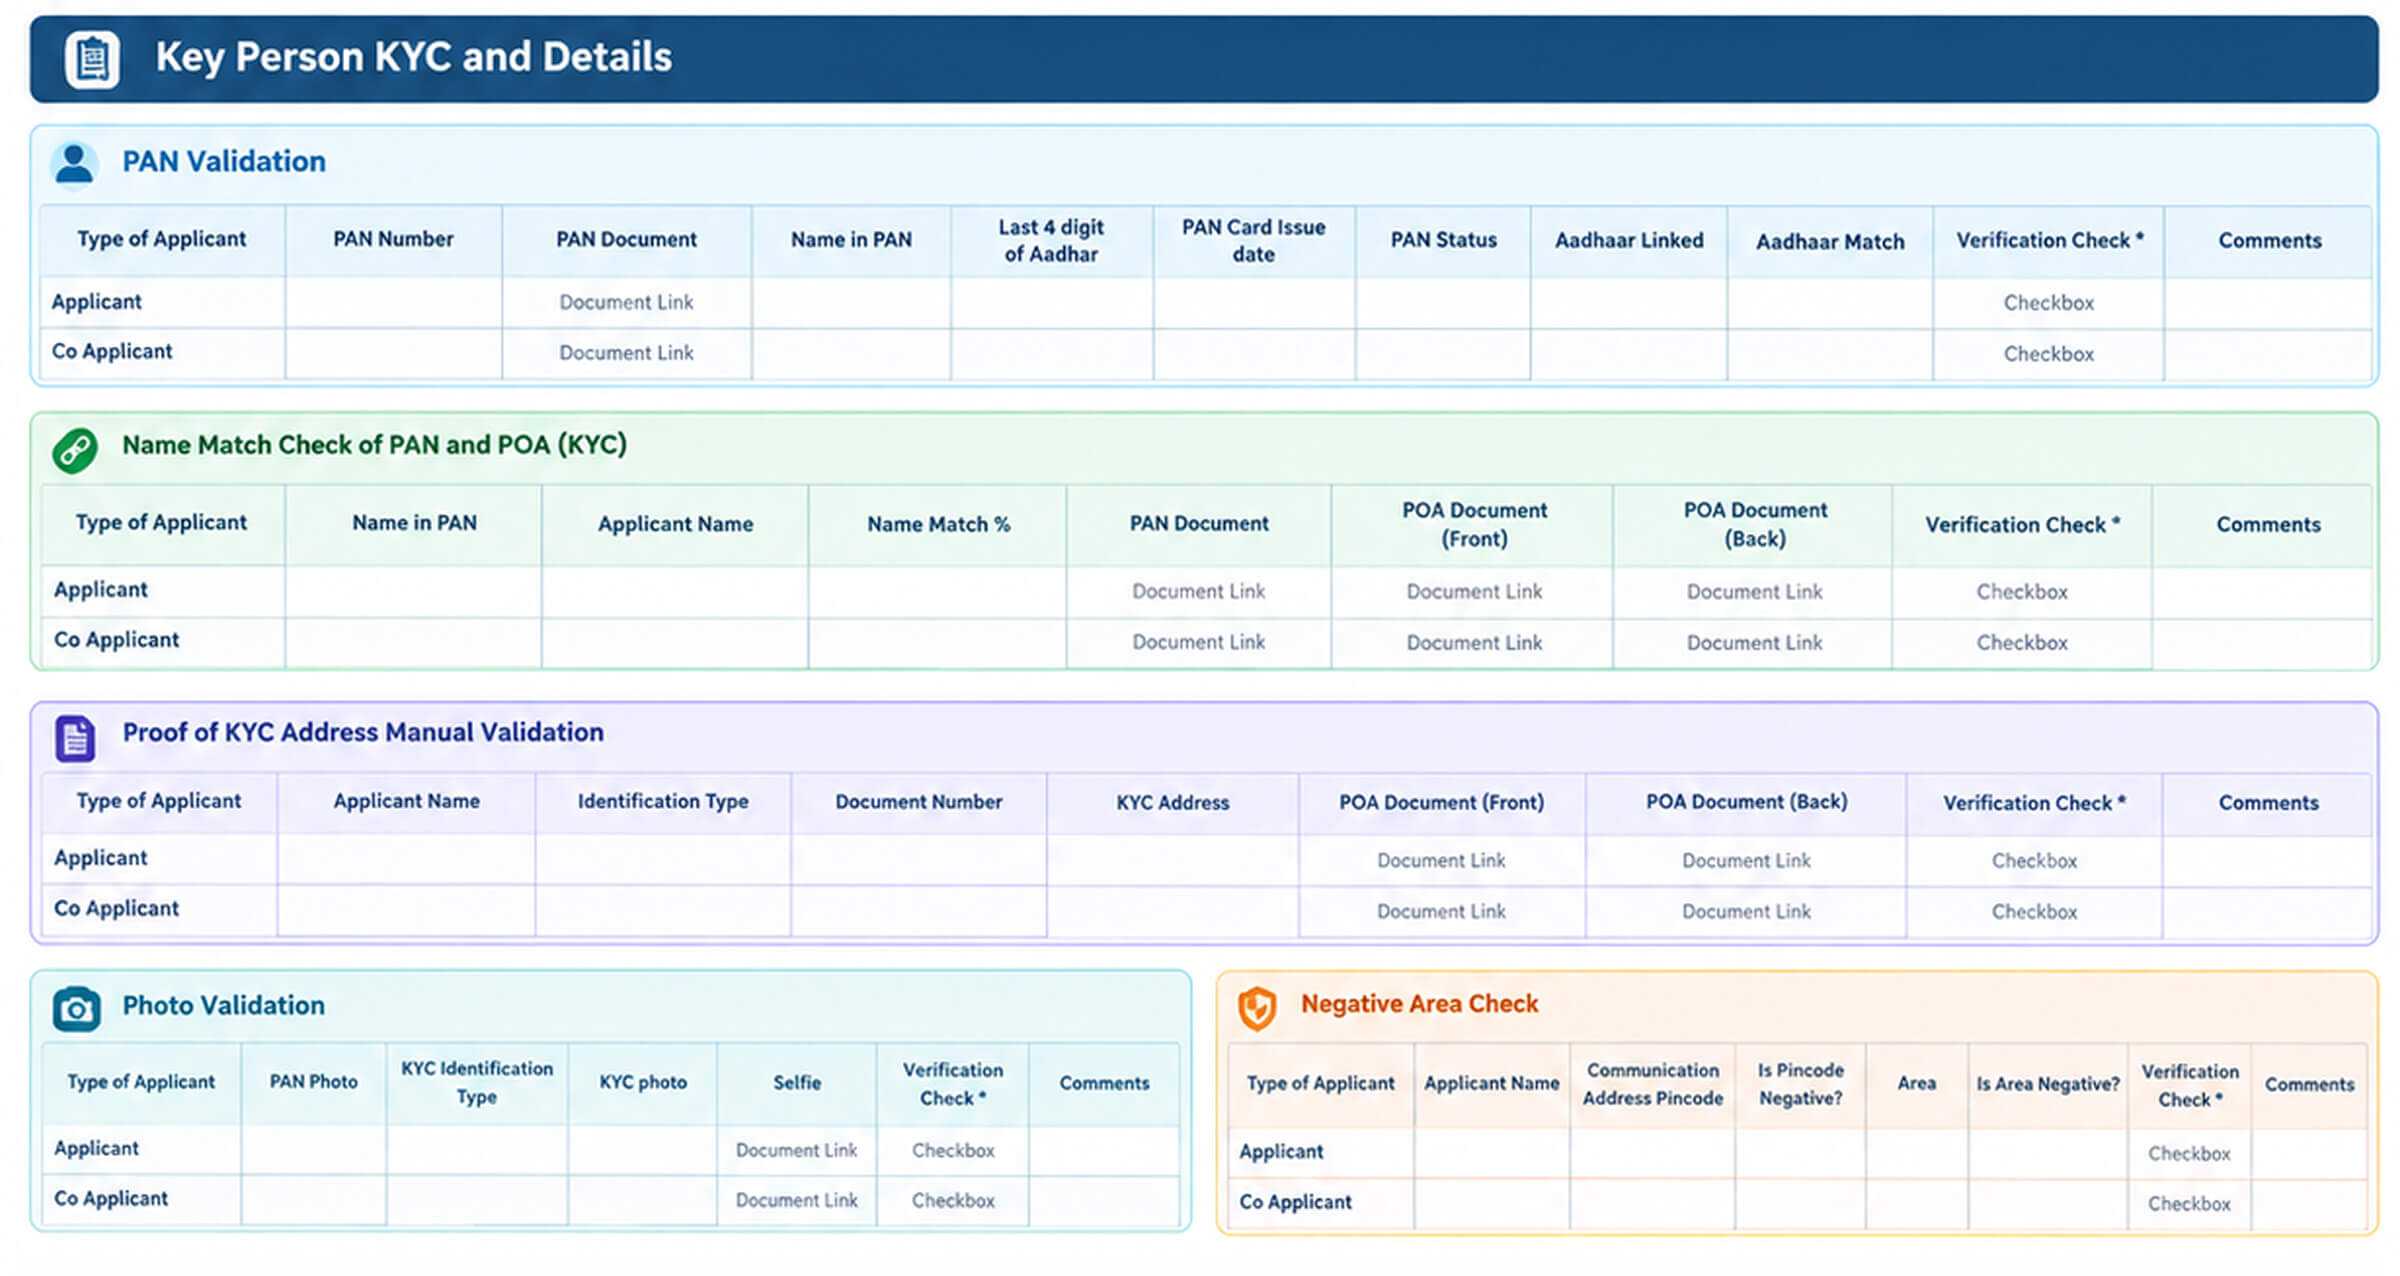Image resolution: width=2400 pixels, height=1276 pixels.
Task: Click Applicant KYC Address cell in Address Validation
Action: click(1173, 860)
